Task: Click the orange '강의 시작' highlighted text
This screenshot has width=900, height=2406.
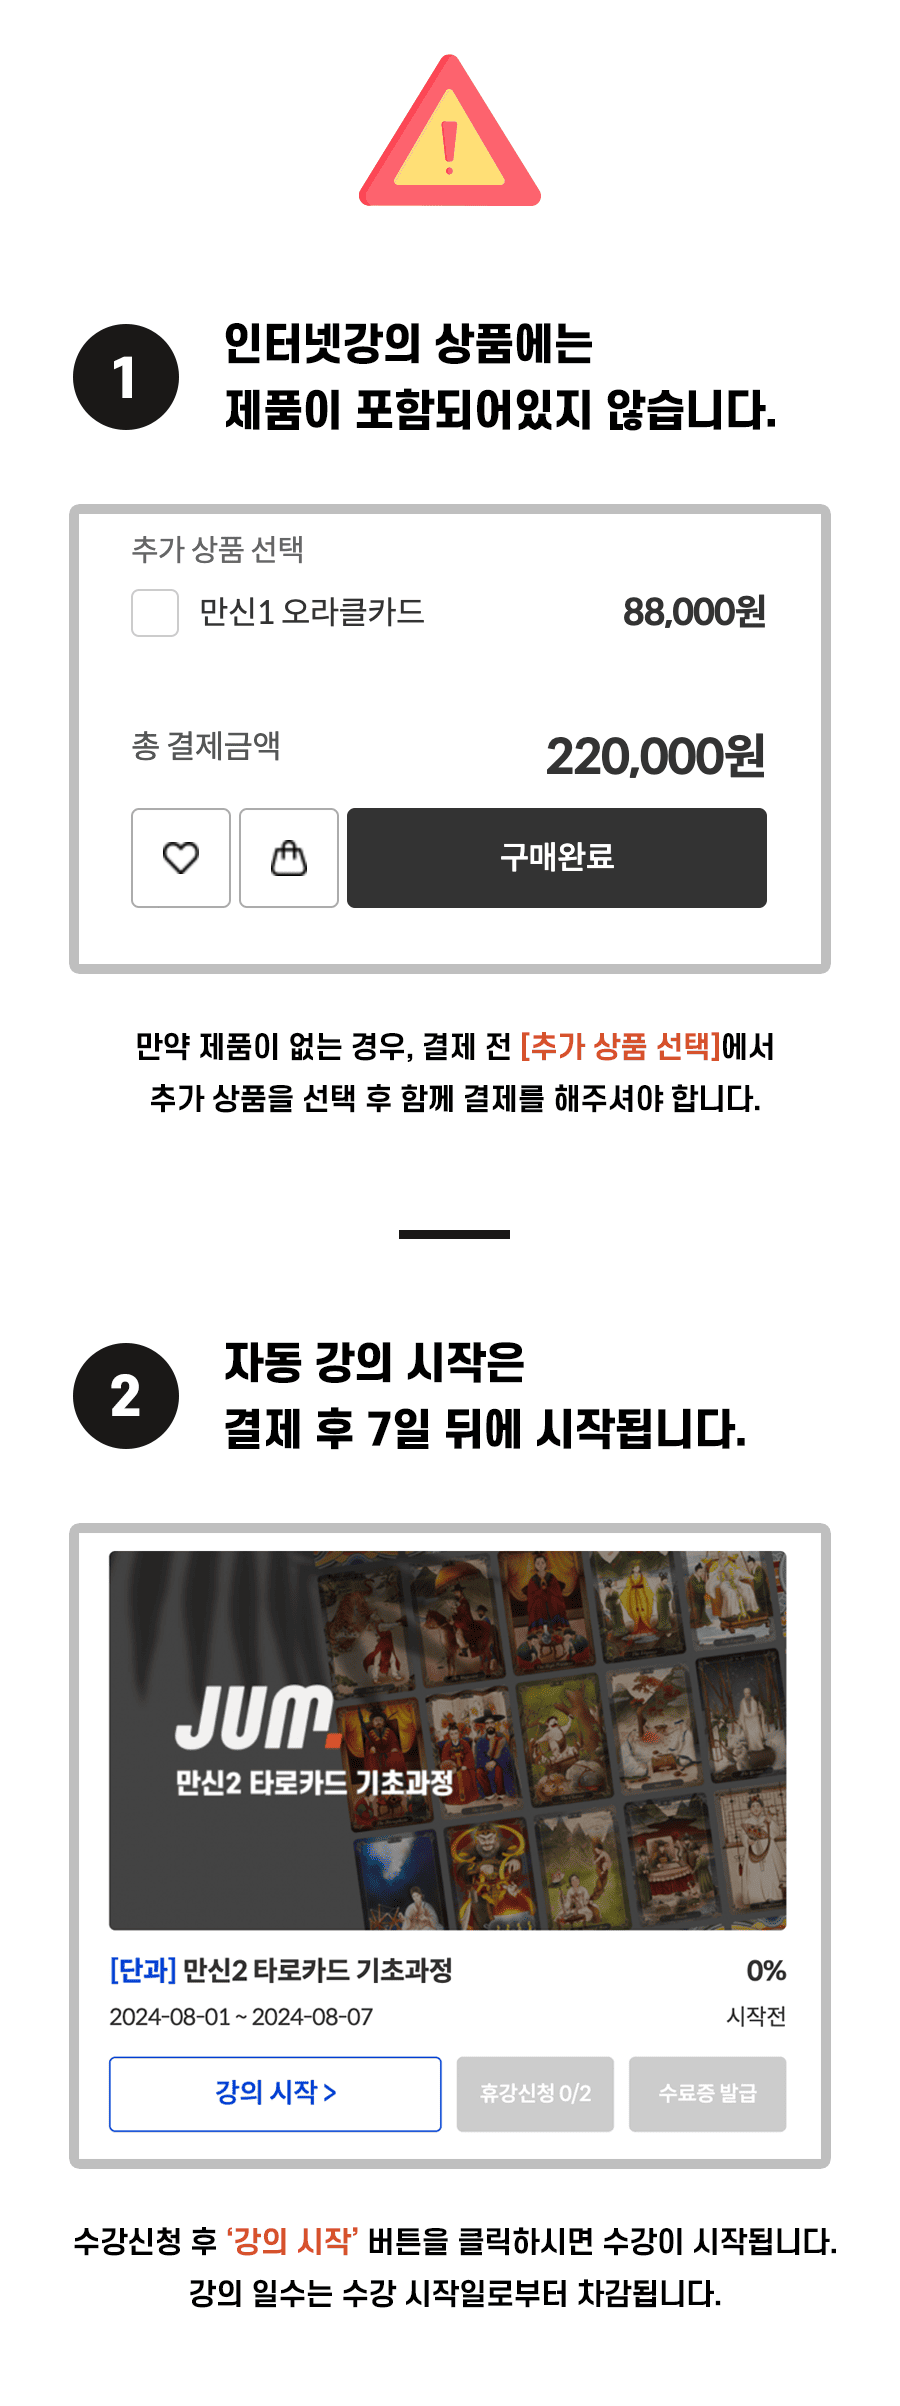Action: [292, 2242]
